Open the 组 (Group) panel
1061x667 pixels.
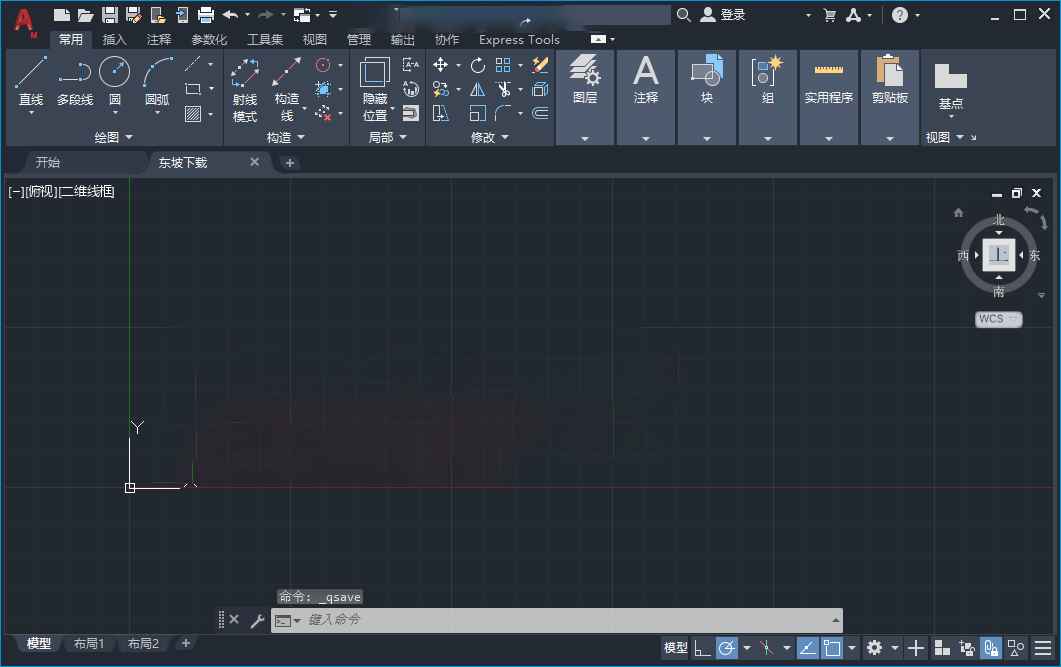point(767,97)
